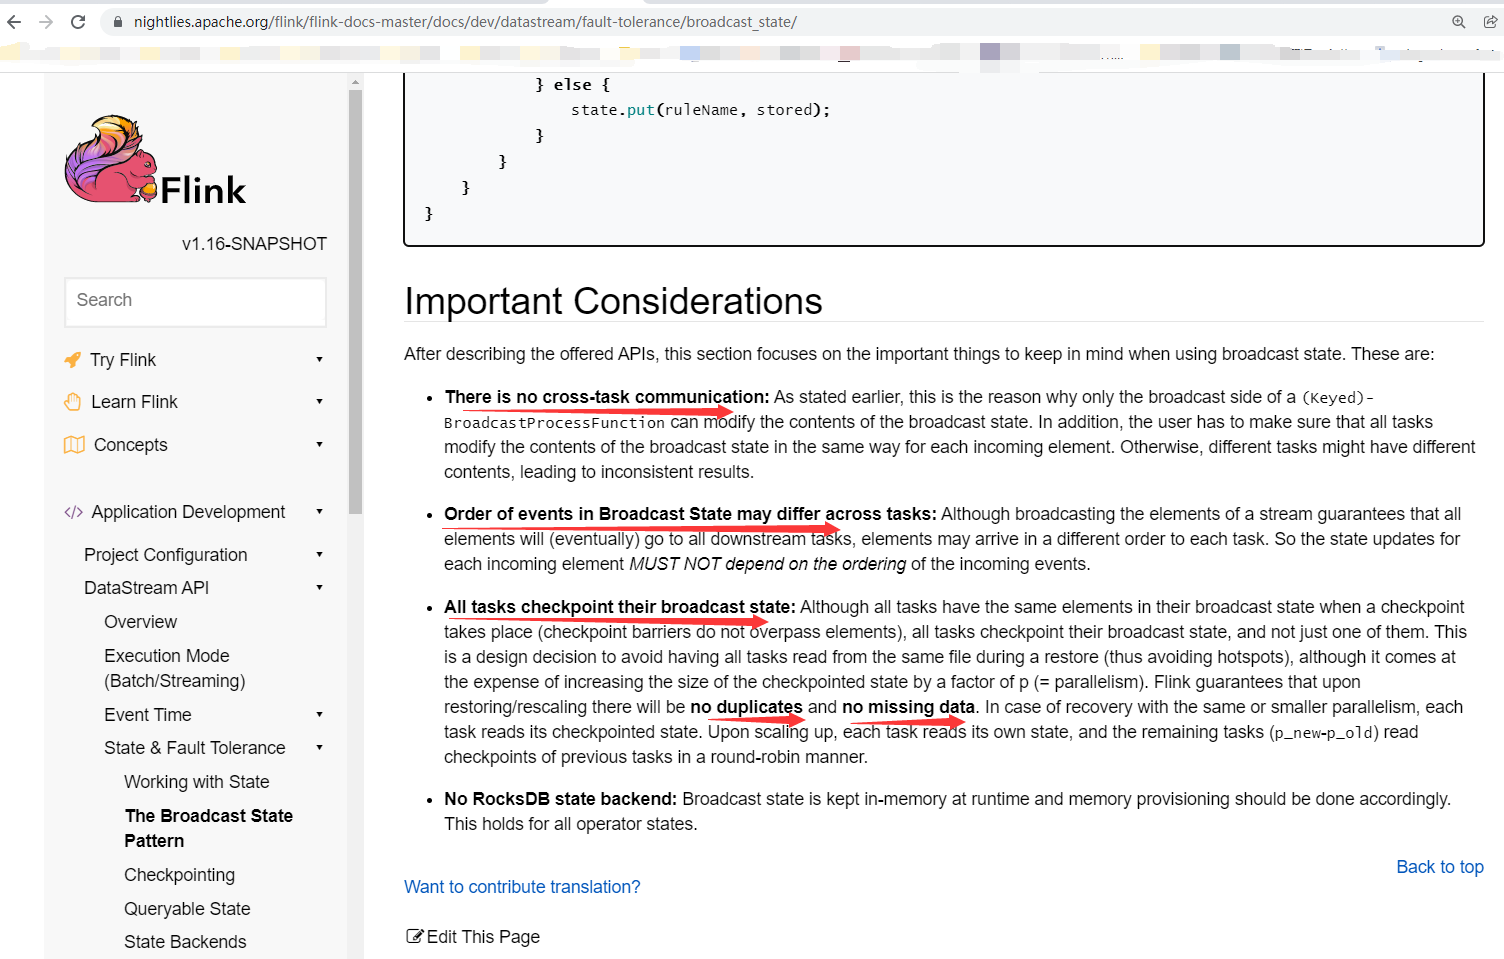Click the edit pencil icon beside Edit This Page

414,937
